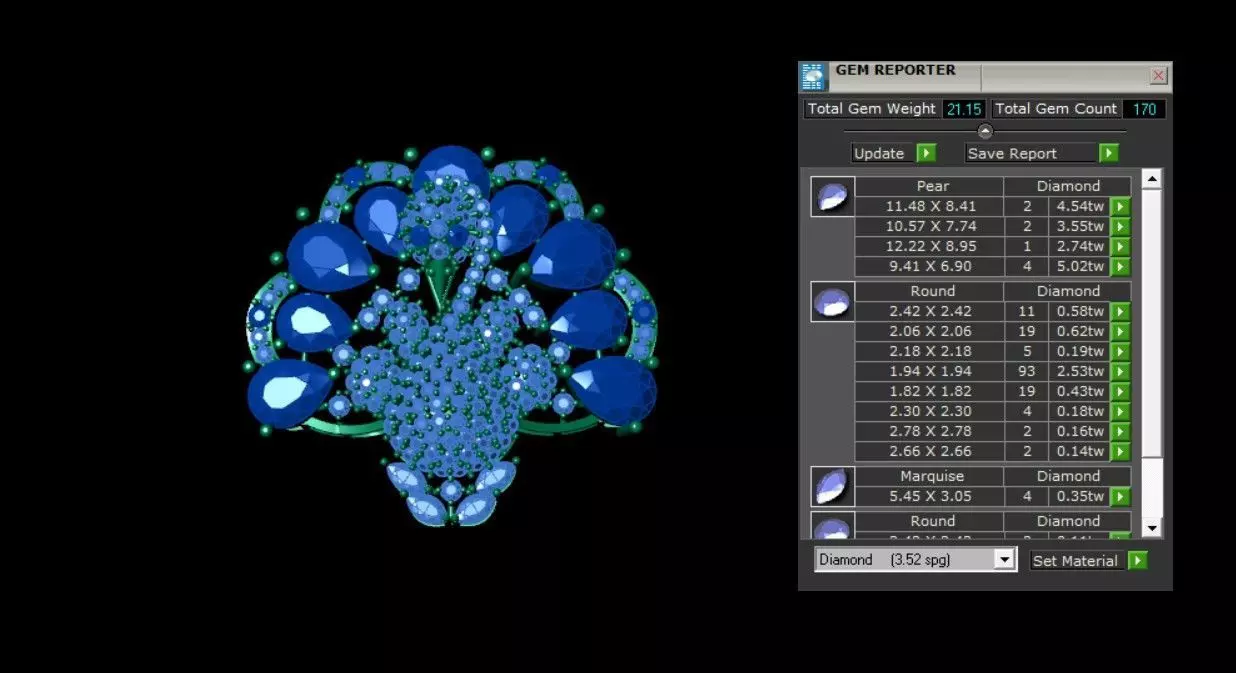Click the green arrow next to Set Material

pyautogui.click(x=1137, y=560)
